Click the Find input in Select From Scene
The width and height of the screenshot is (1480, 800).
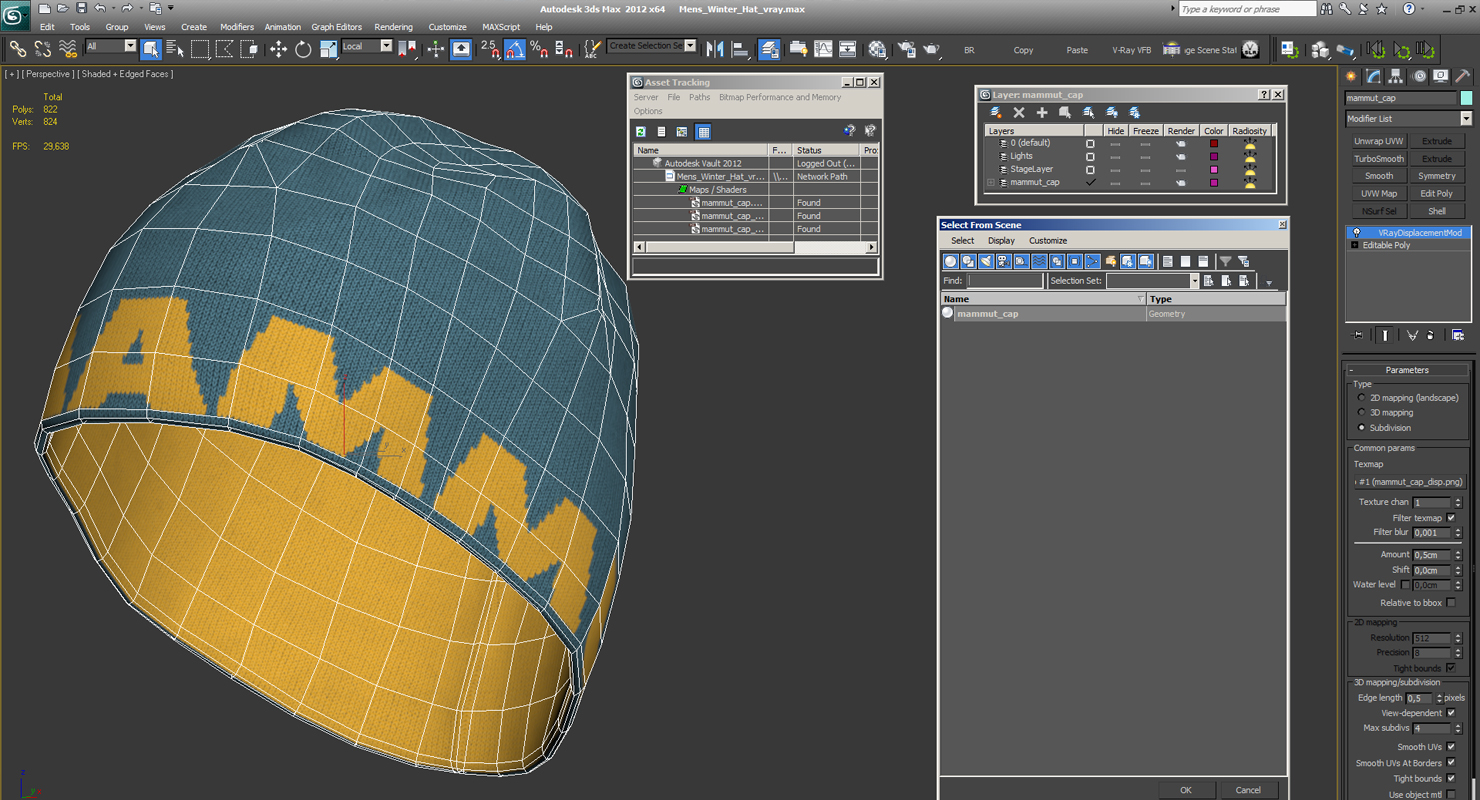(1004, 281)
